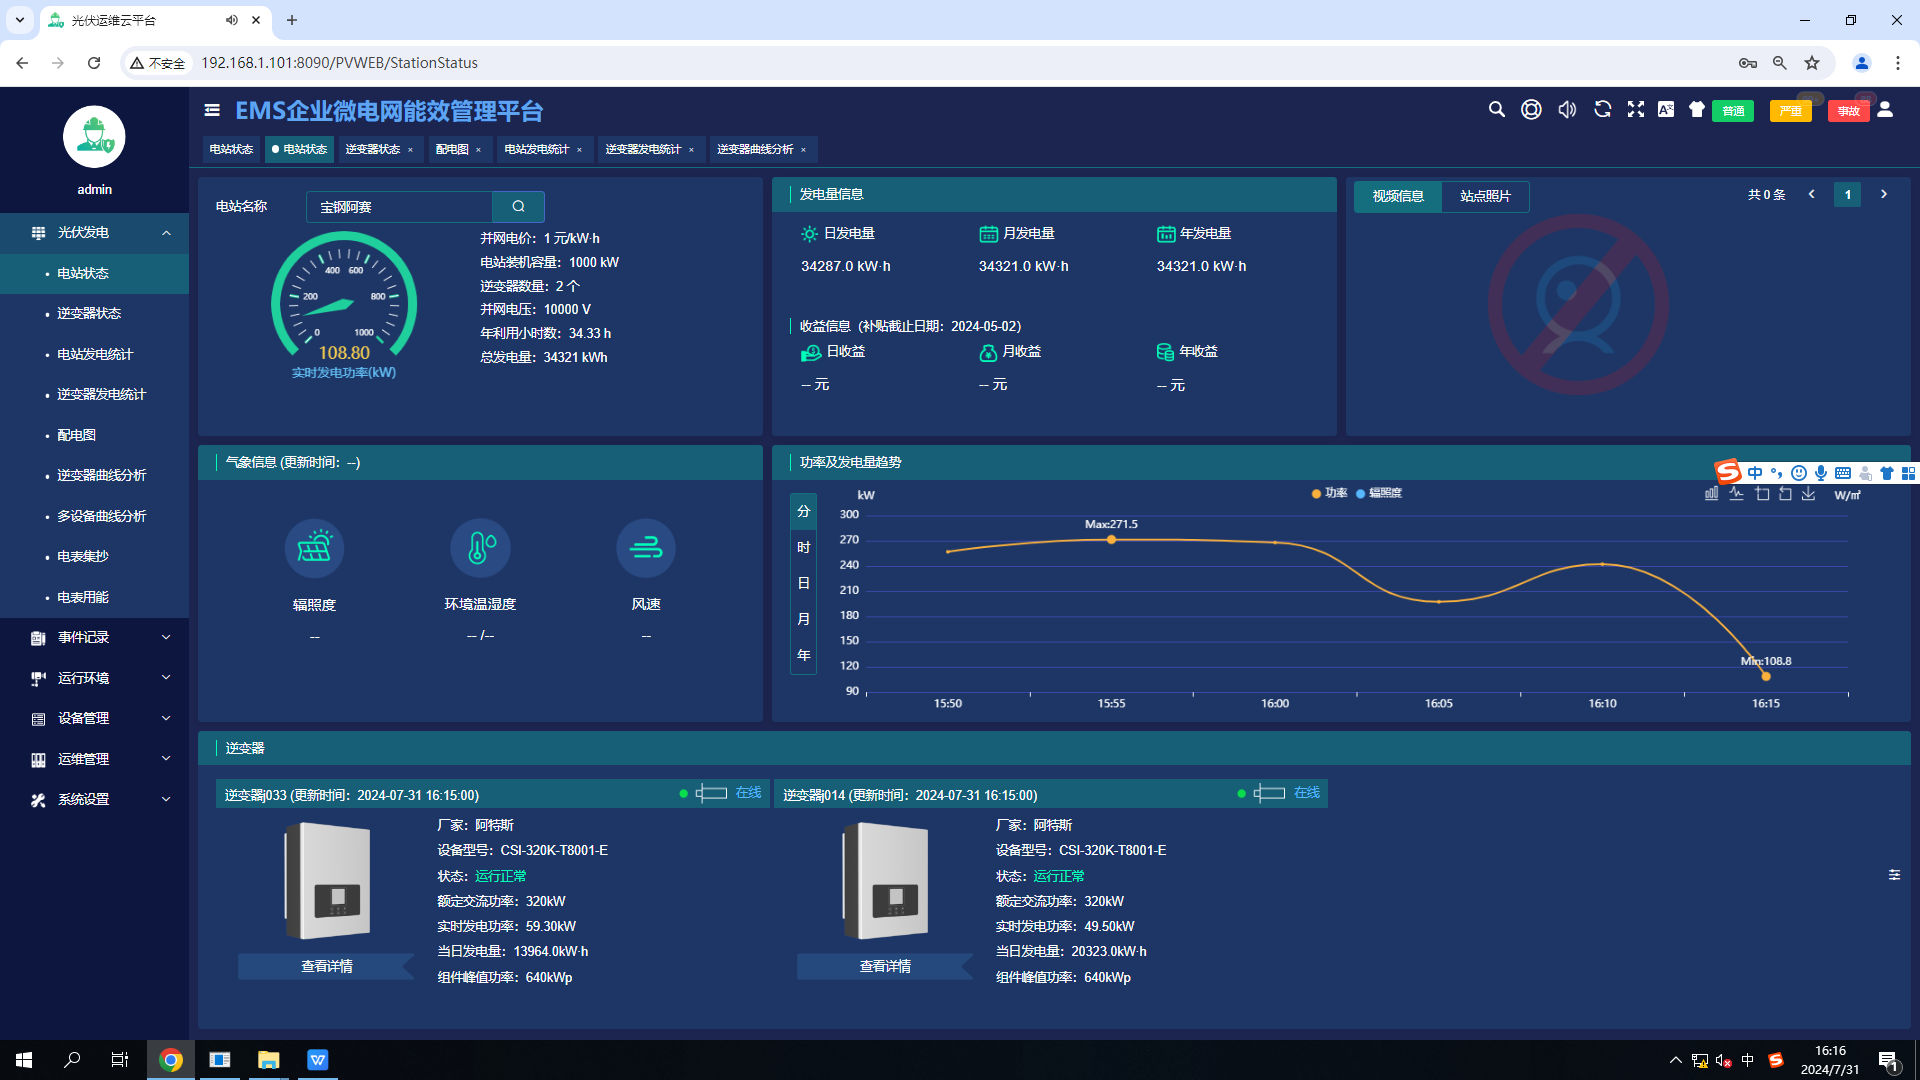Expand the 事件记录 sidebar group

point(94,638)
